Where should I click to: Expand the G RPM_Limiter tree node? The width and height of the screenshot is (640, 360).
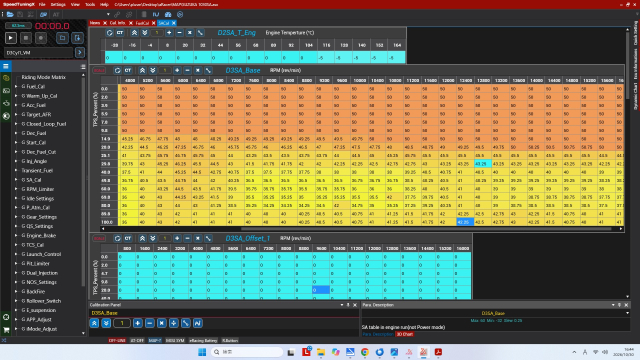click(16, 189)
